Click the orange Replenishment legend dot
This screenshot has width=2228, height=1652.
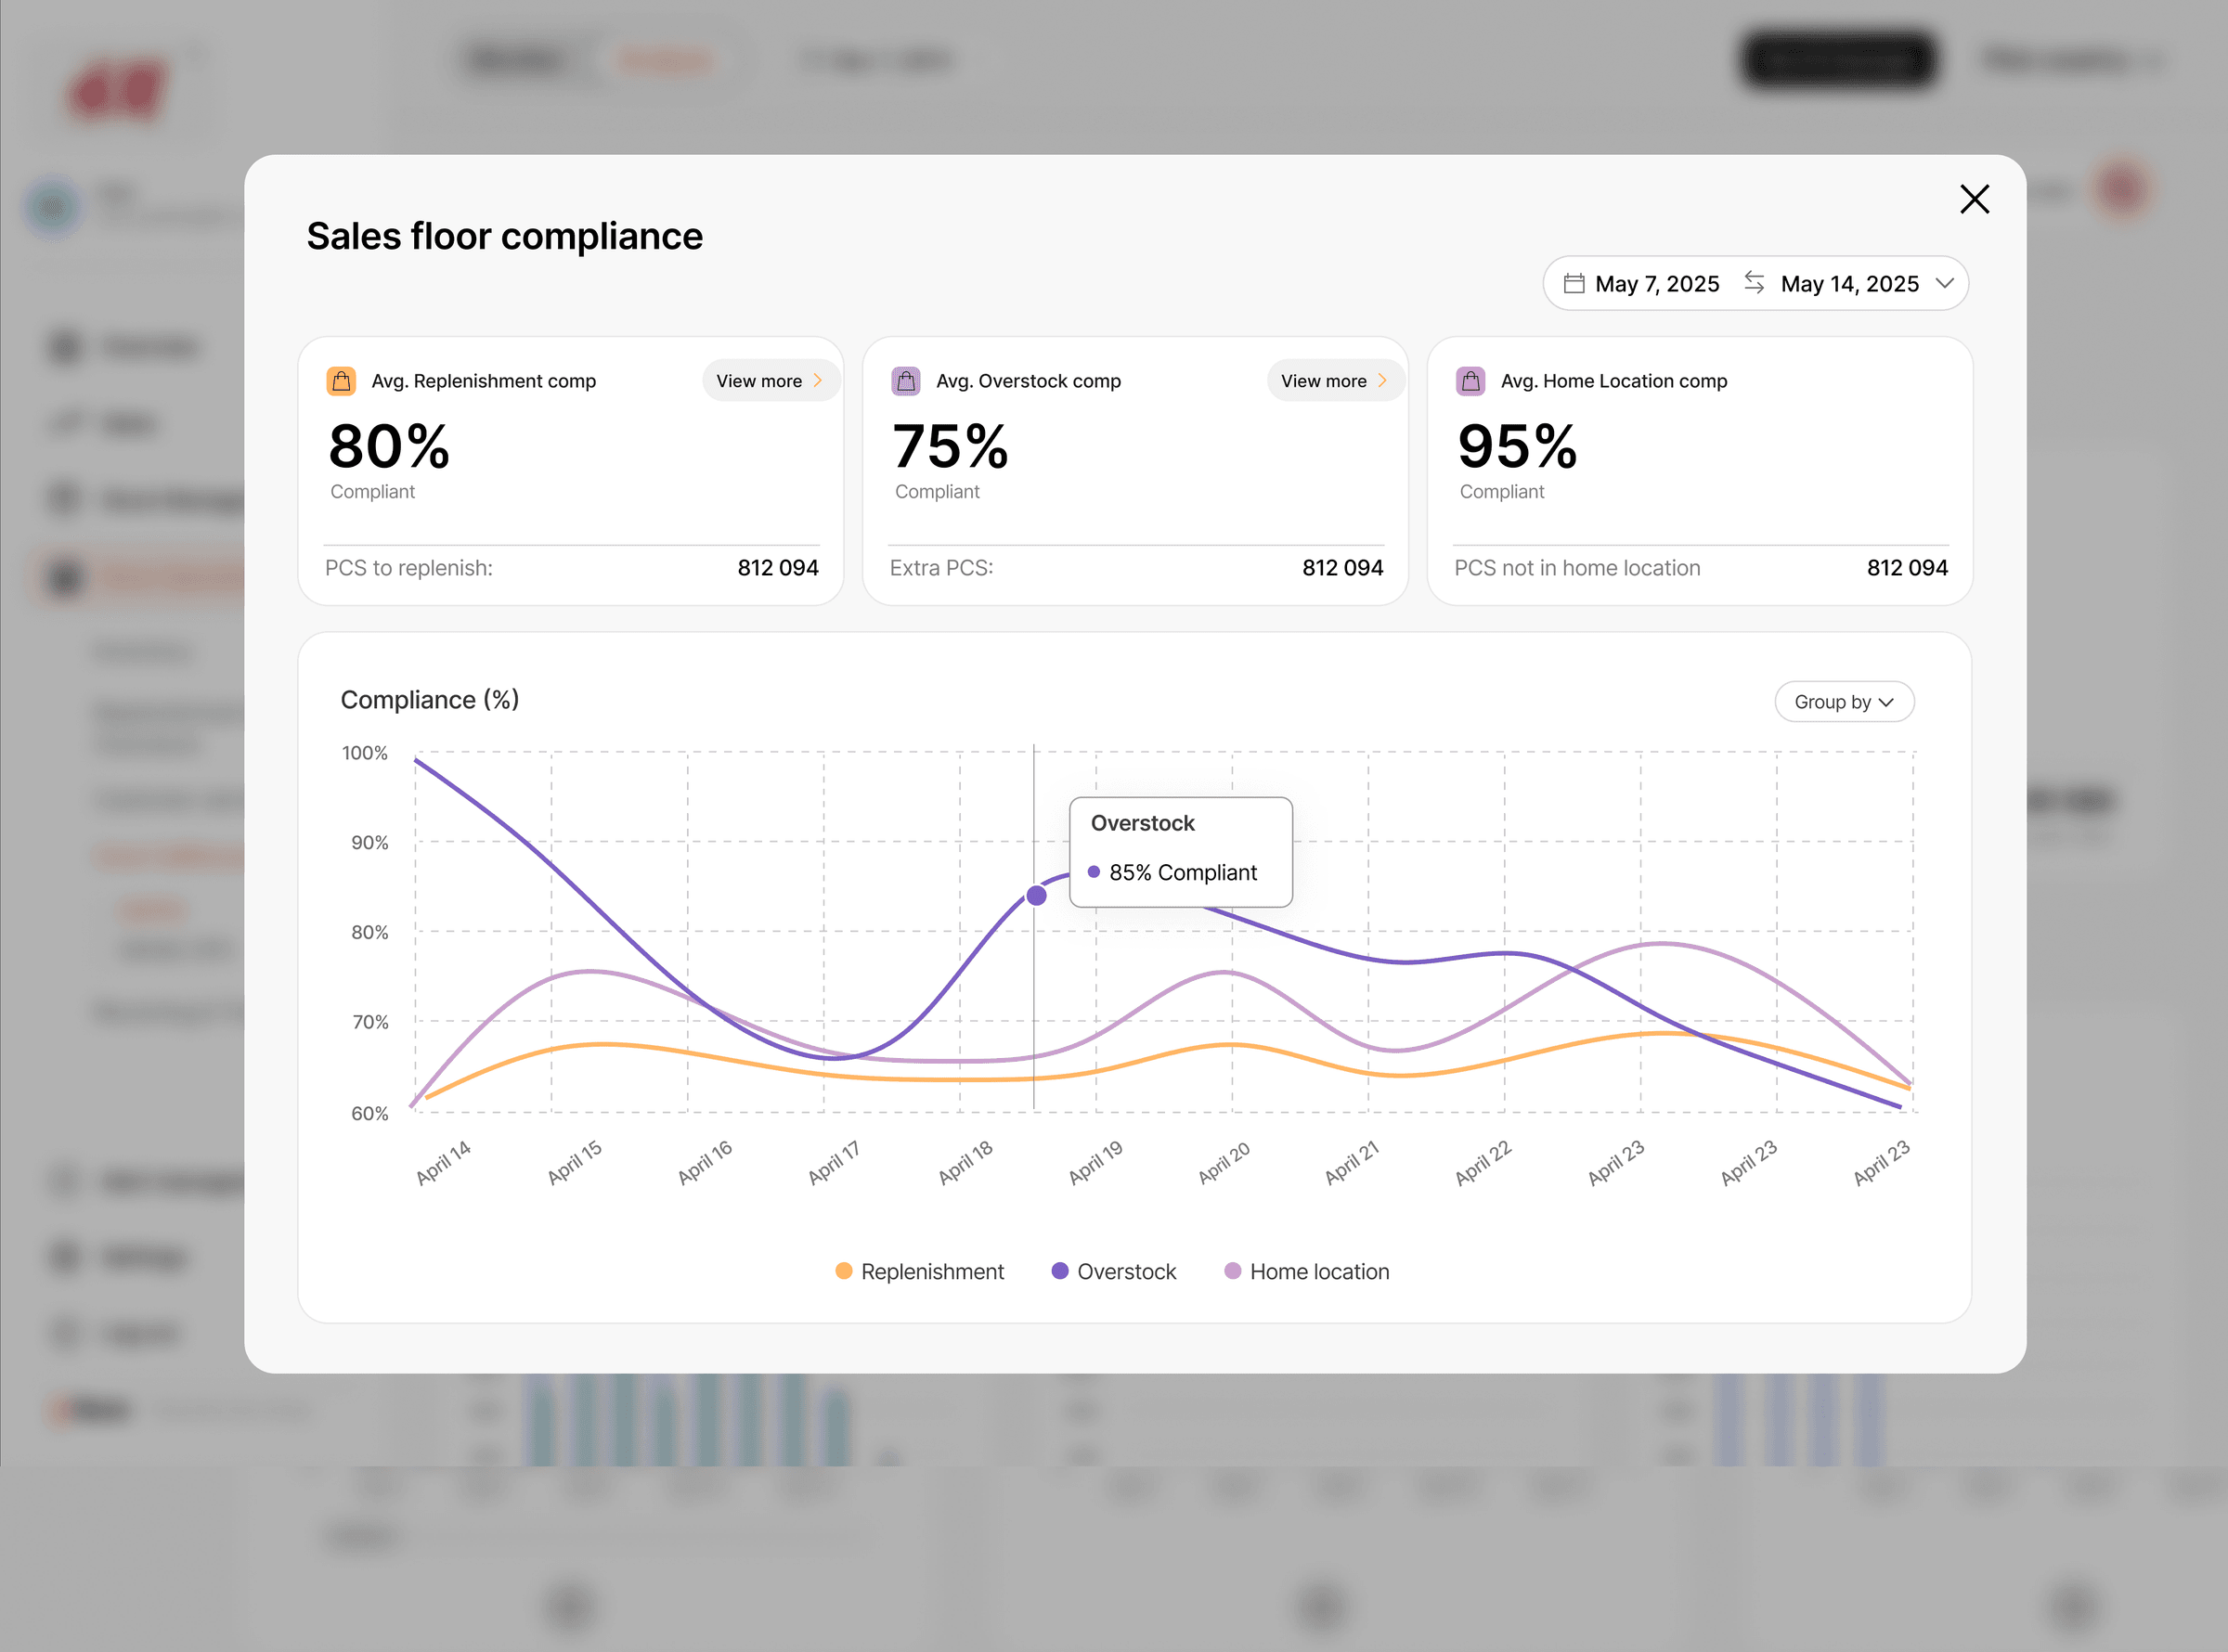pos(844,1271)
